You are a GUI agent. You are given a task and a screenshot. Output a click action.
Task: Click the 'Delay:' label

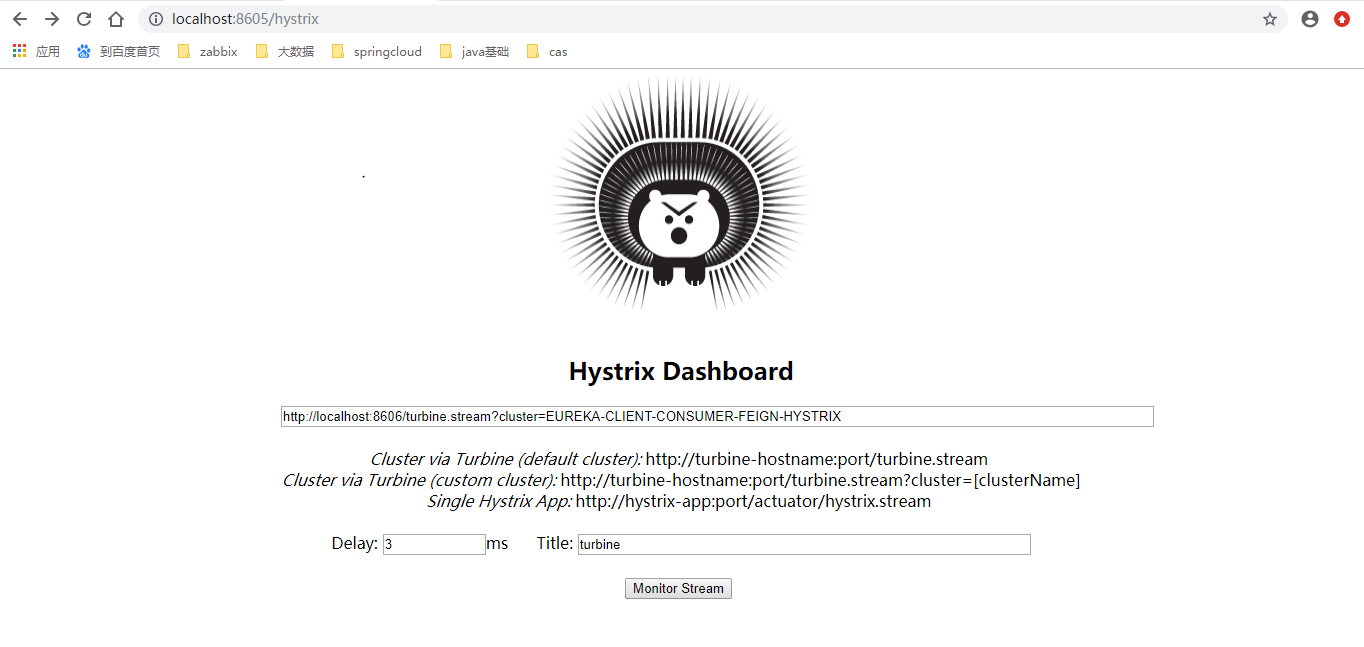point(355,543)
